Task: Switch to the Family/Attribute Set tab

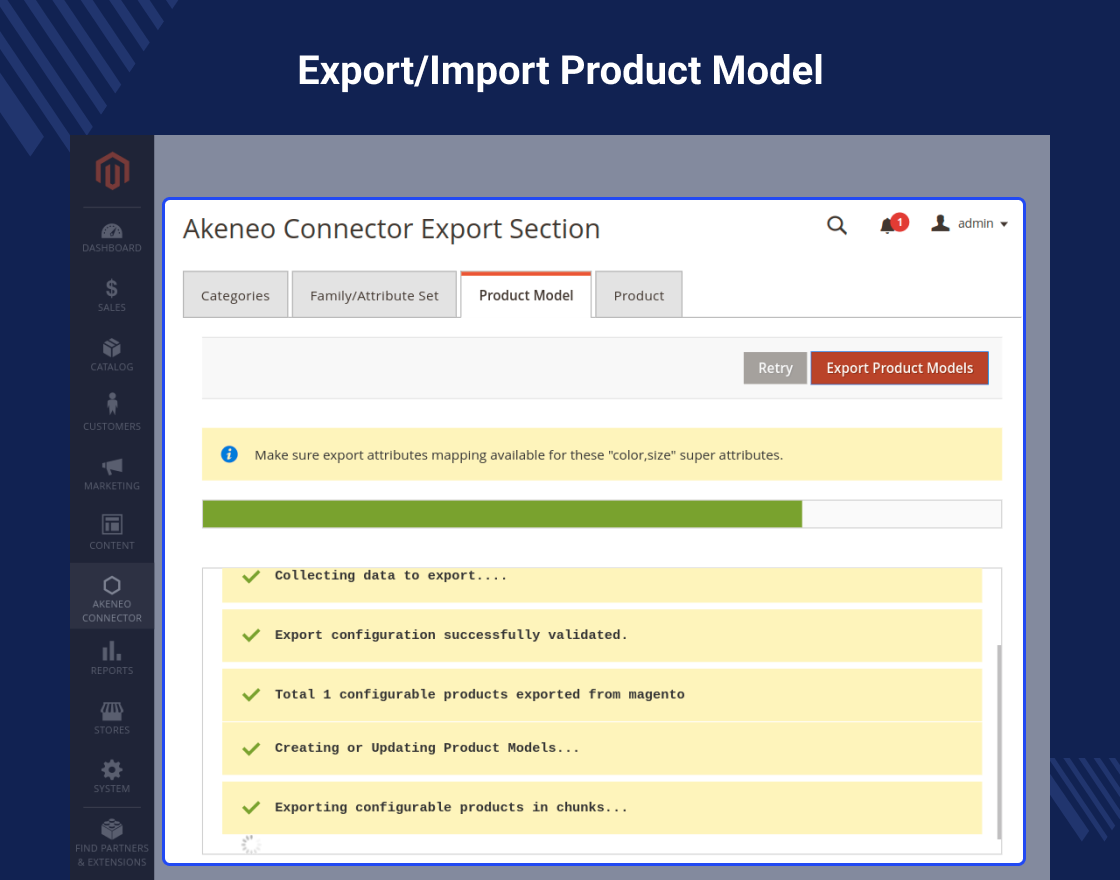Action: [x=374, y=294]
